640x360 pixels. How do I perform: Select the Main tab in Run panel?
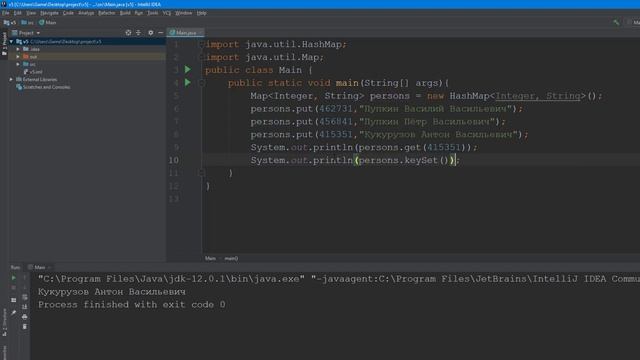click(40, 267)
